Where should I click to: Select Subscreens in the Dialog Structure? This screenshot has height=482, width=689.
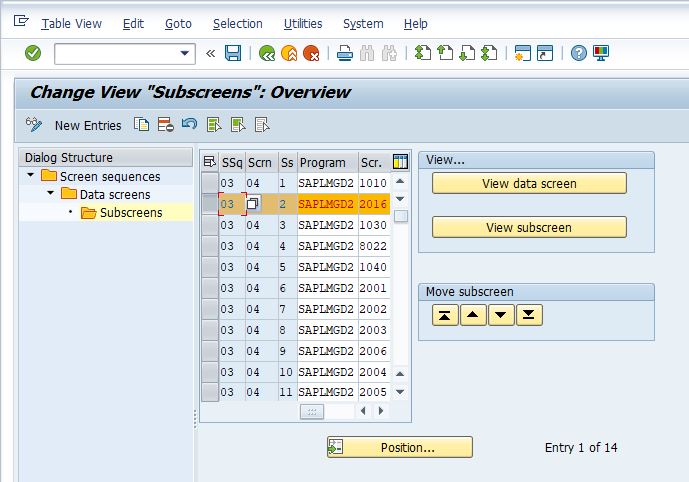[131, 213]
